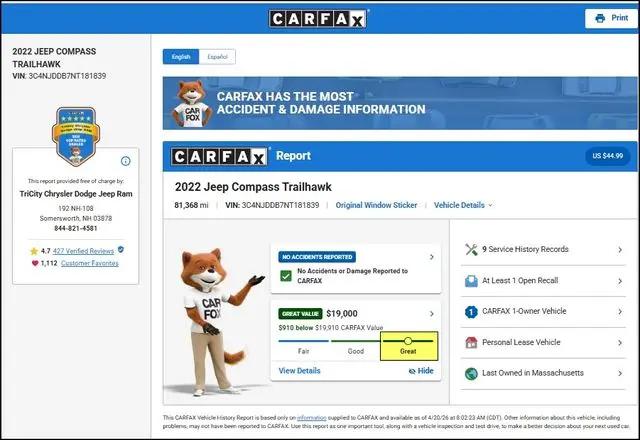This screenshot has width=640, height=440.
Task: Click the $910 below CARFAX Value text
Action: [331, 328]
